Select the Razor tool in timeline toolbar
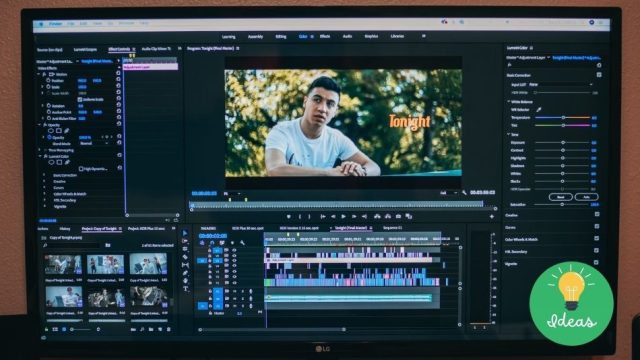Viewport: 640px width, 360px height. click(x=185, y=257)
